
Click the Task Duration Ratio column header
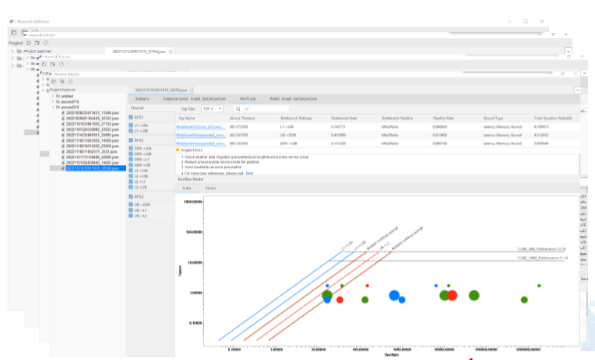(x=553, y=118)
